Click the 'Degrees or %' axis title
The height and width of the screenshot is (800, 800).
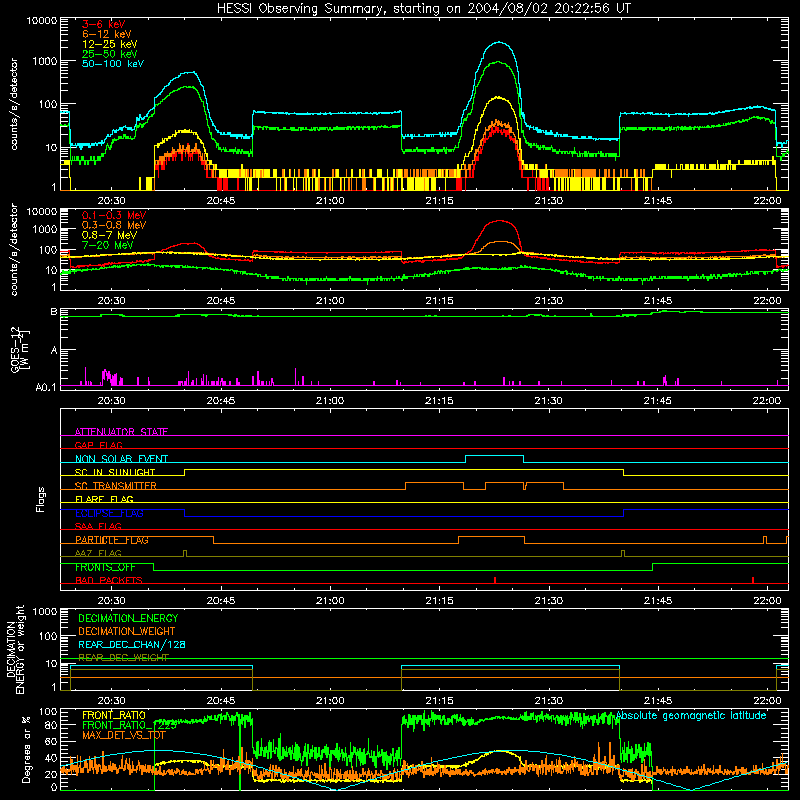(26, 749)
